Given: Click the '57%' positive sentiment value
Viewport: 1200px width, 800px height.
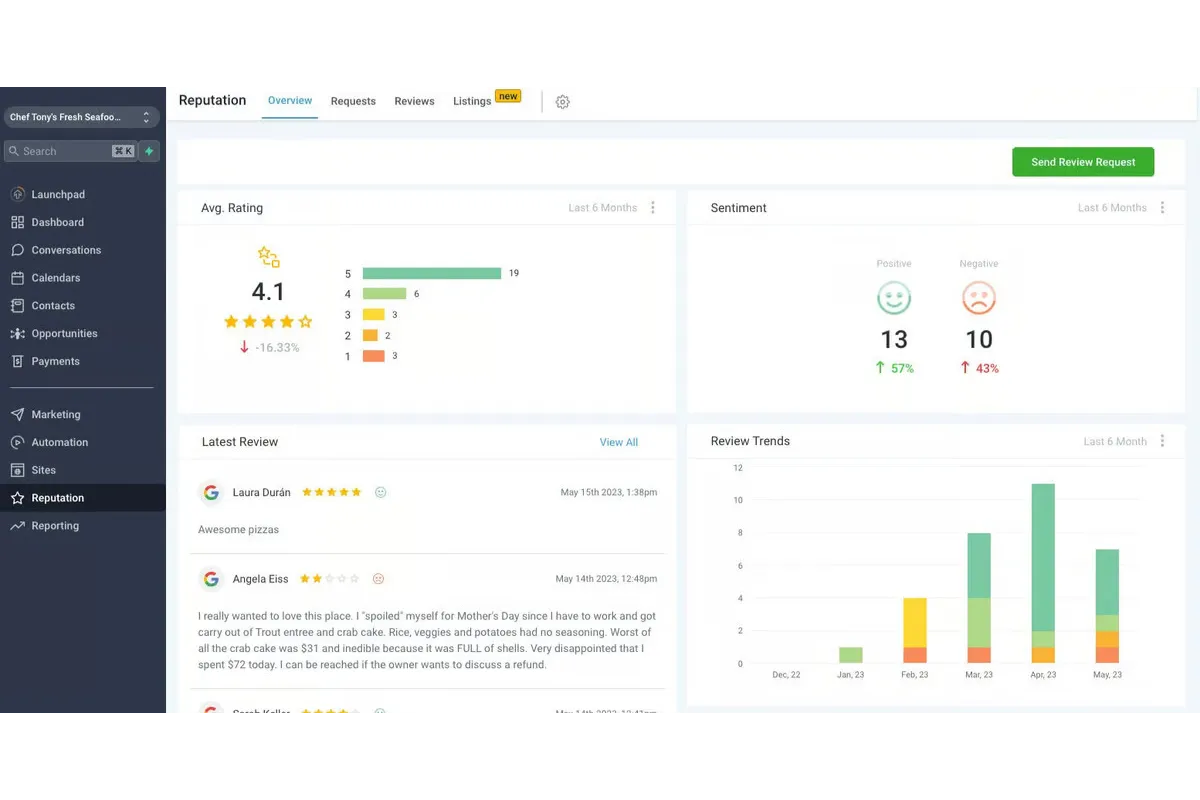Looking at the screenshot, I should click(903, 368).
